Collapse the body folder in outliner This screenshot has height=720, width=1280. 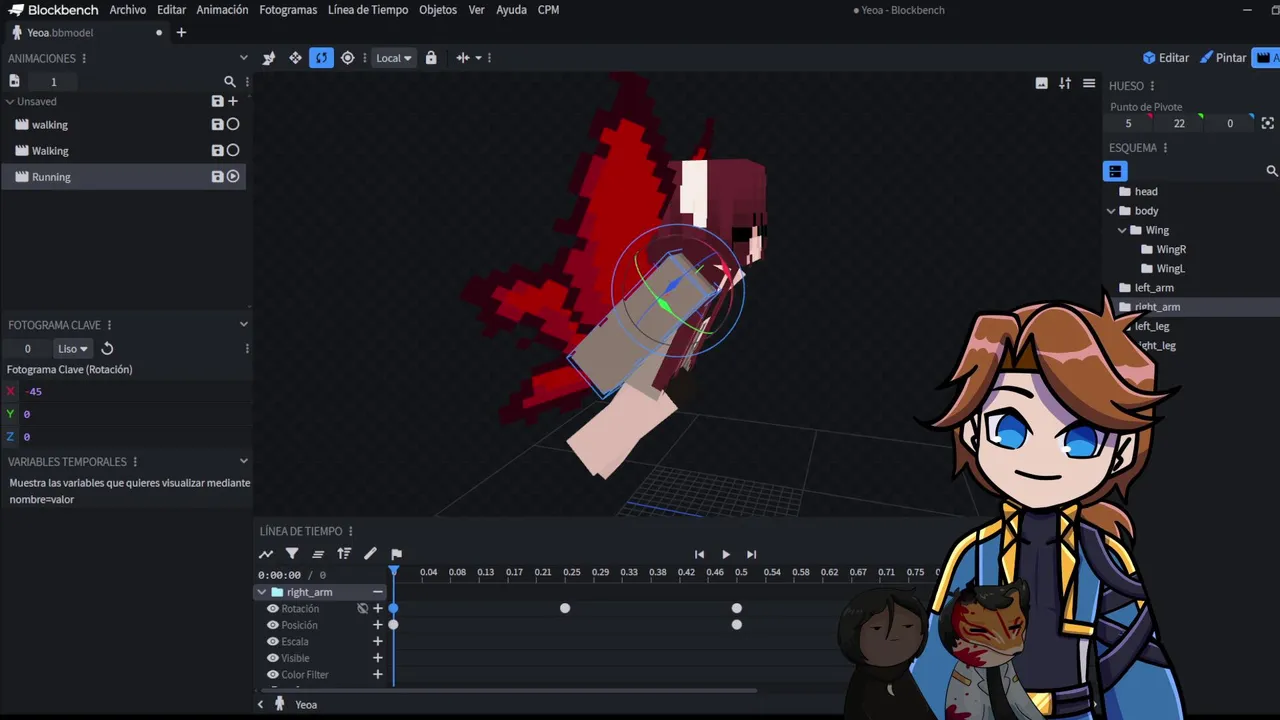(1111, 211)
